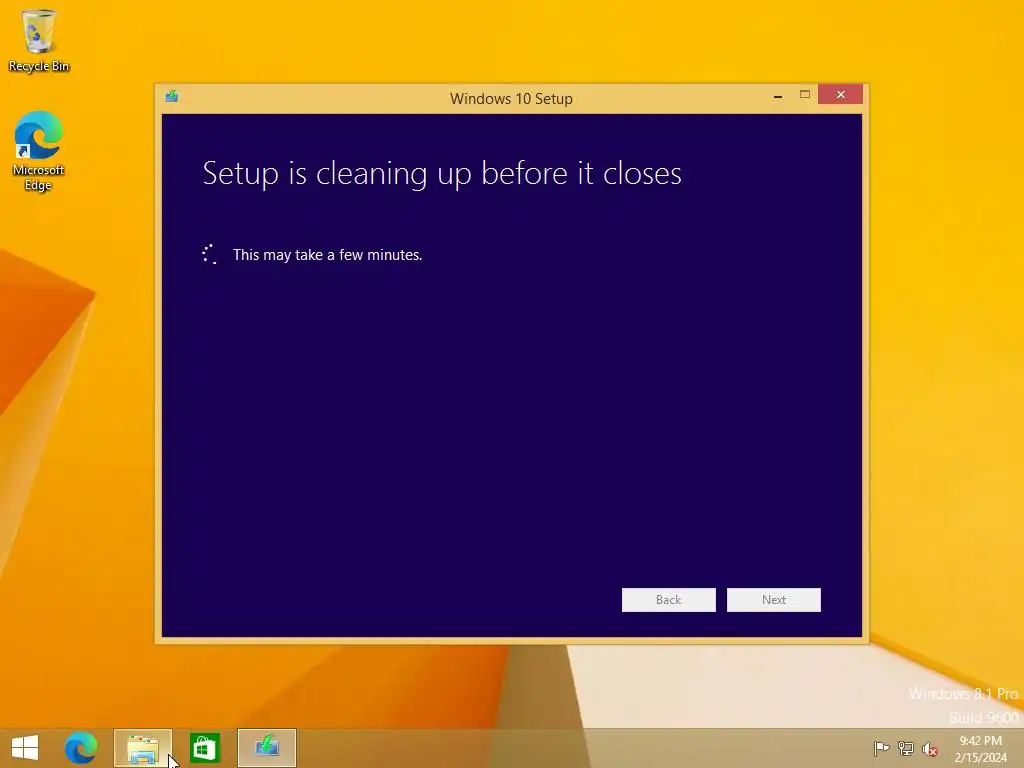Click the Action Center flag icon
The width and height of the screenshot is (1024, 768).
(881, 748)
